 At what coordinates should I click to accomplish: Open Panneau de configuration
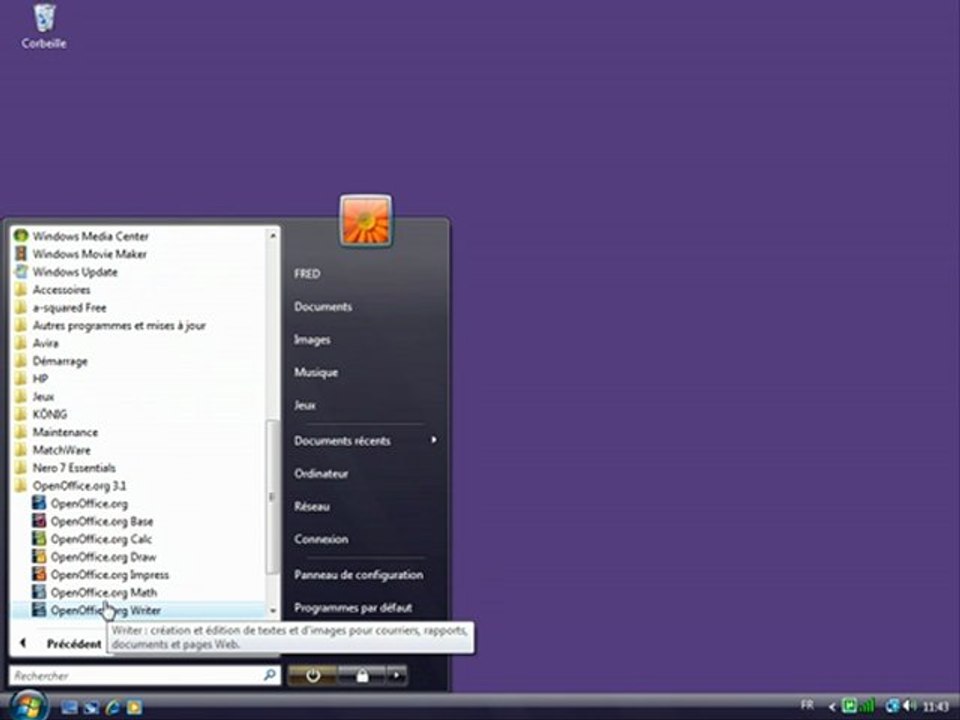pyautogui.click(x=358, y=575)
